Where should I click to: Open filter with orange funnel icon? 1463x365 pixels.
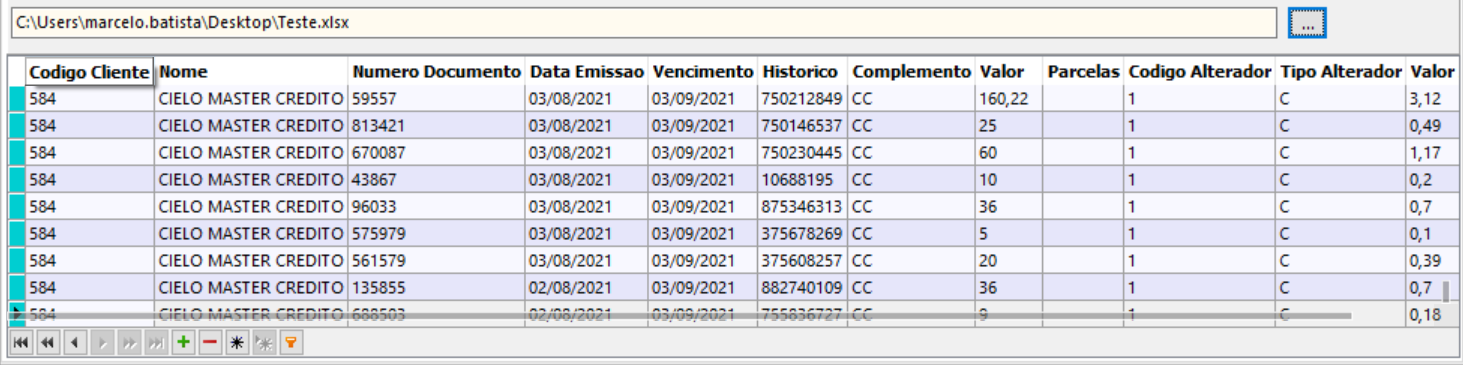pyautogui.click(x=291, y=343)
